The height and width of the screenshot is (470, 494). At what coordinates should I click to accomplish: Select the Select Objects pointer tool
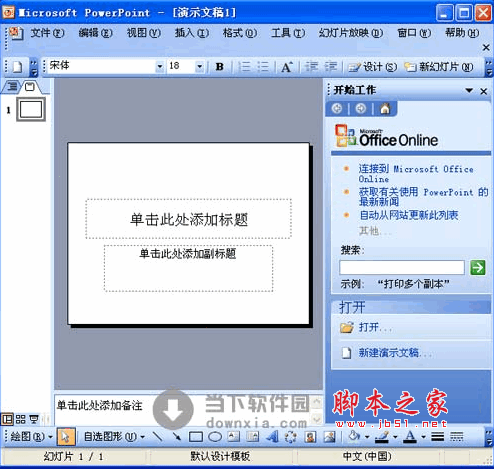click(x=66, y=436)
